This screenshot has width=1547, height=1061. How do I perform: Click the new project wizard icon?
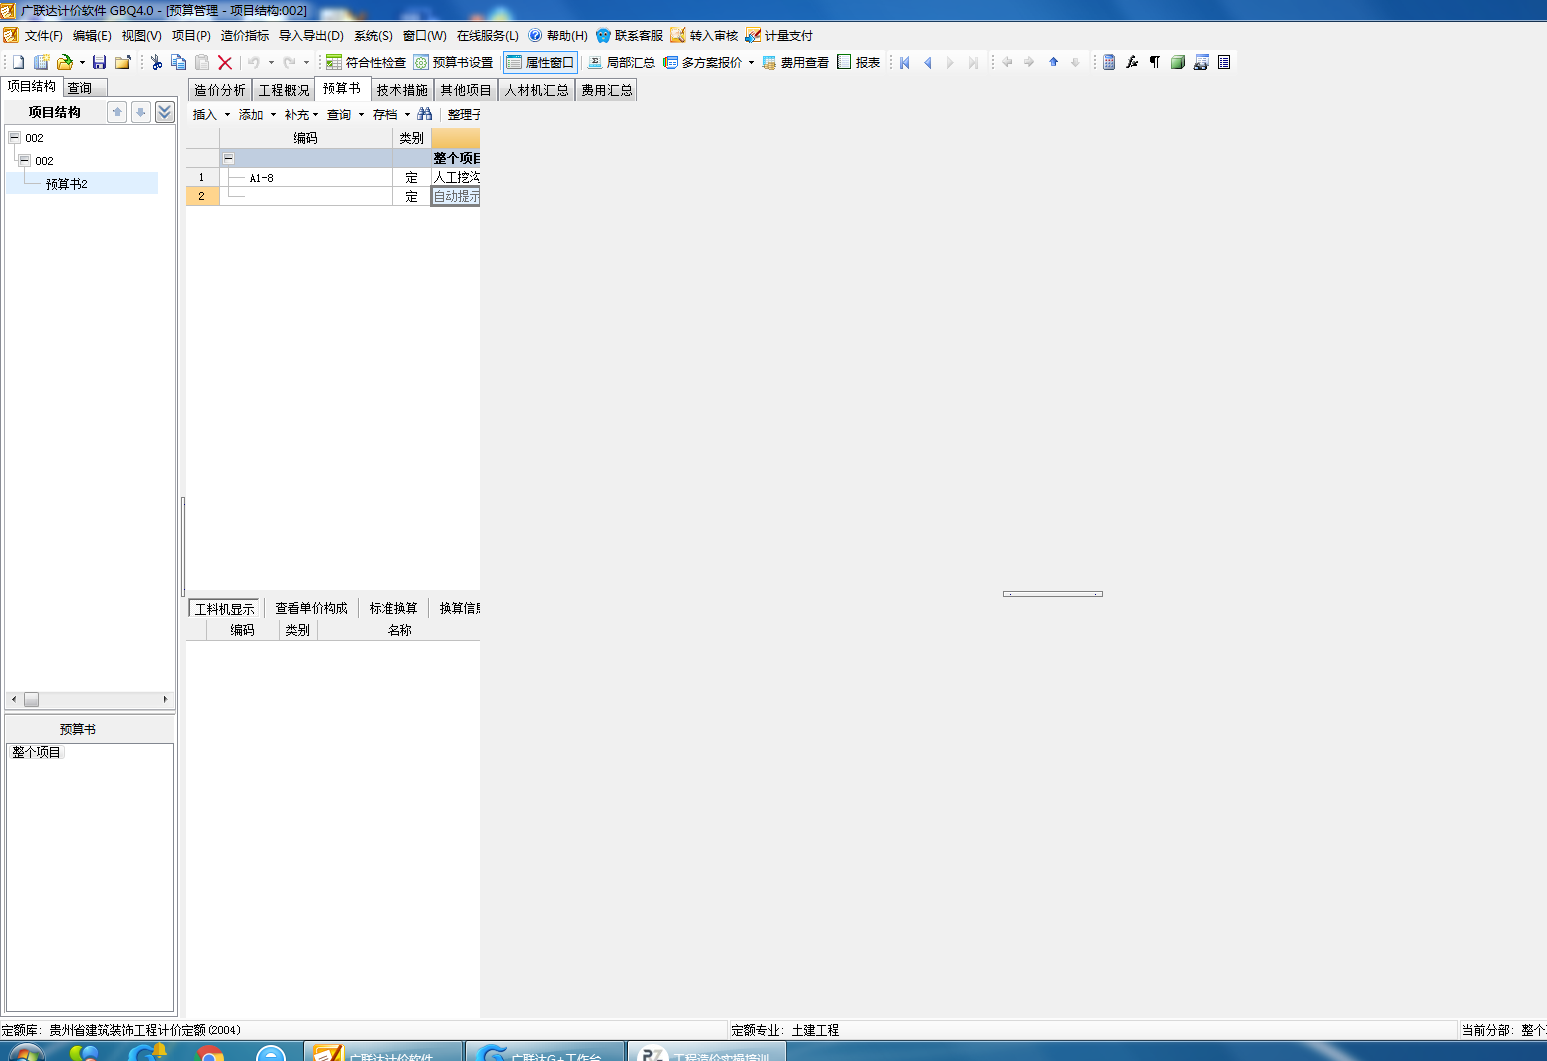click(41, 62)
